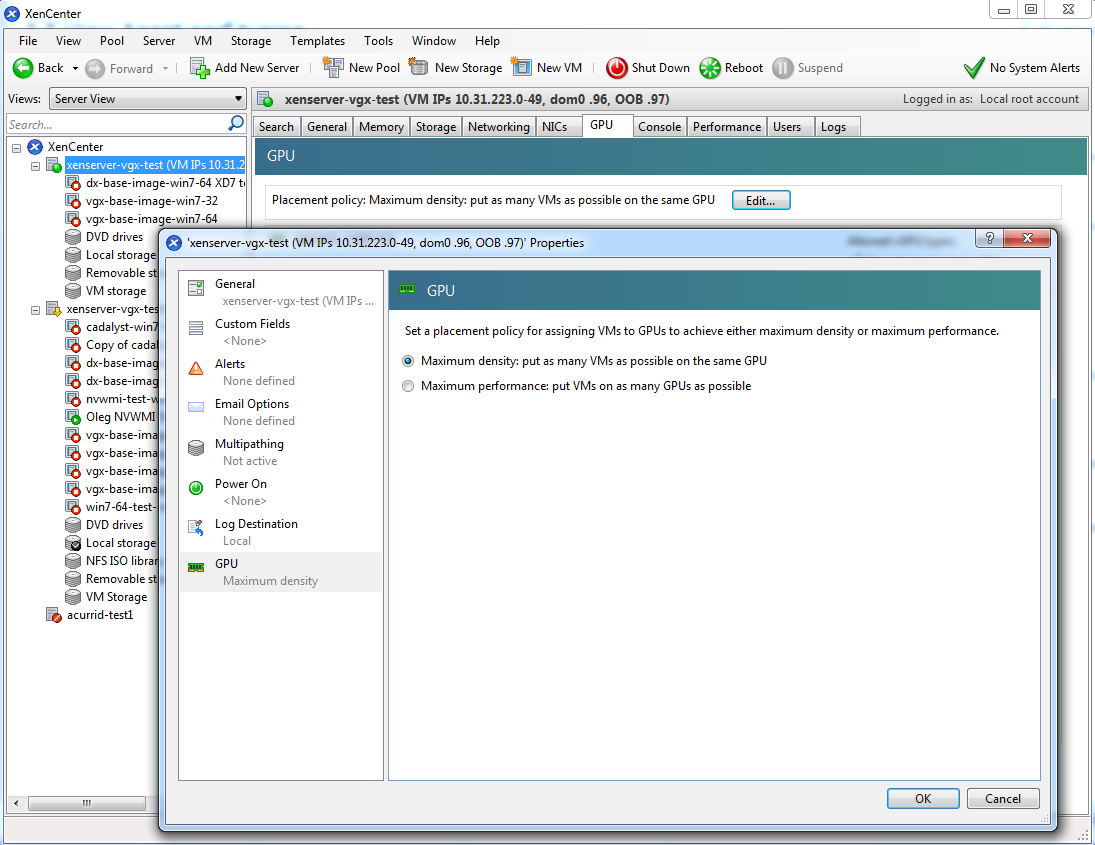The image size is (1095, 845).
Task: Open the Server View dropdown
Action: tap(236, 99)
